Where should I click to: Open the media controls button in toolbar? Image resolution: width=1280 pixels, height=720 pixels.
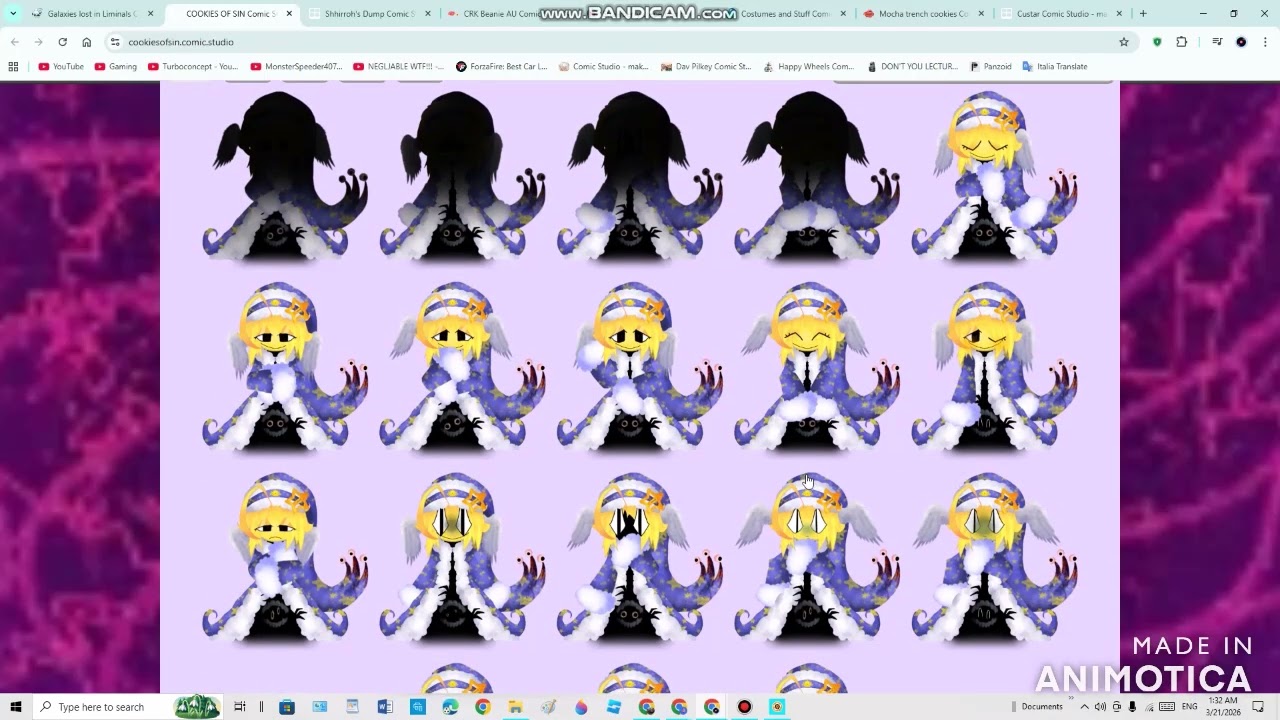pos(1217,42)
